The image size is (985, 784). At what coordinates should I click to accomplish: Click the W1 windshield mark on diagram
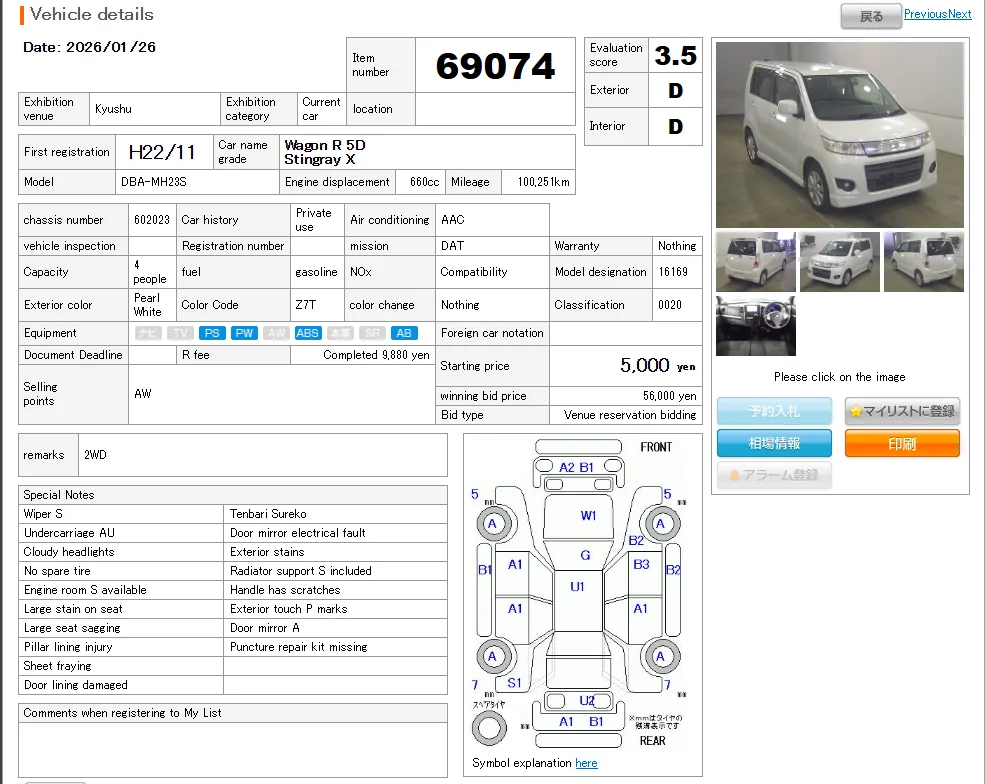[588, 516]
